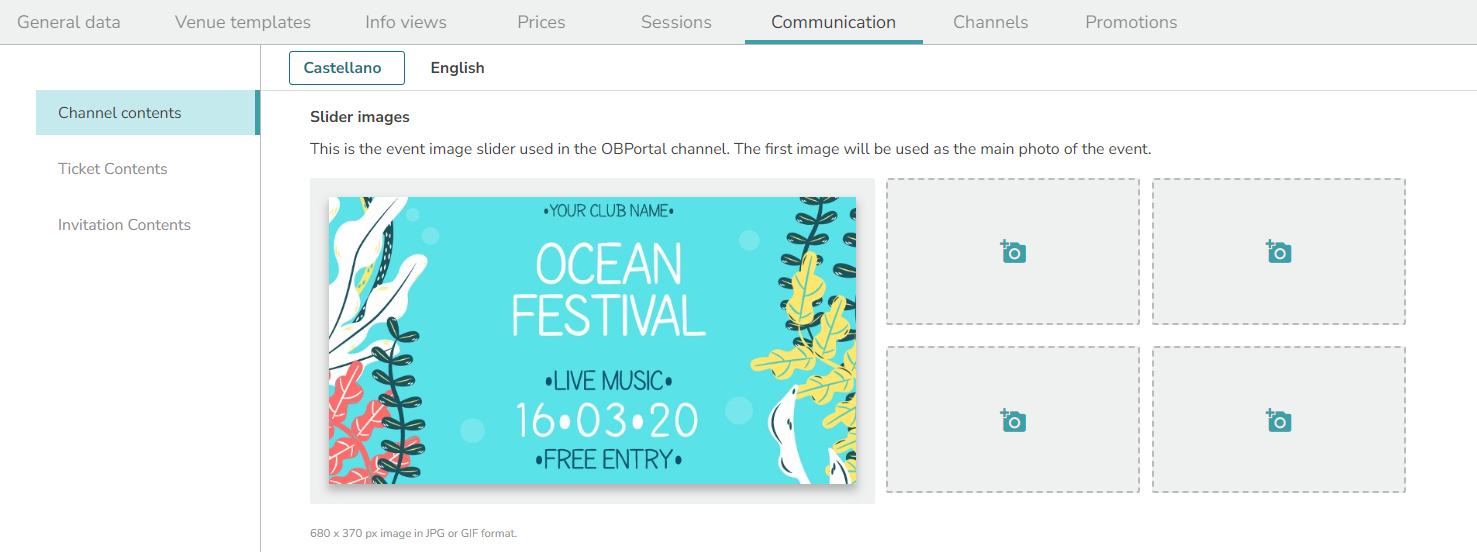Switch to the English language tab
Screen dimensions: 1477x552
[x=457, y=68]
